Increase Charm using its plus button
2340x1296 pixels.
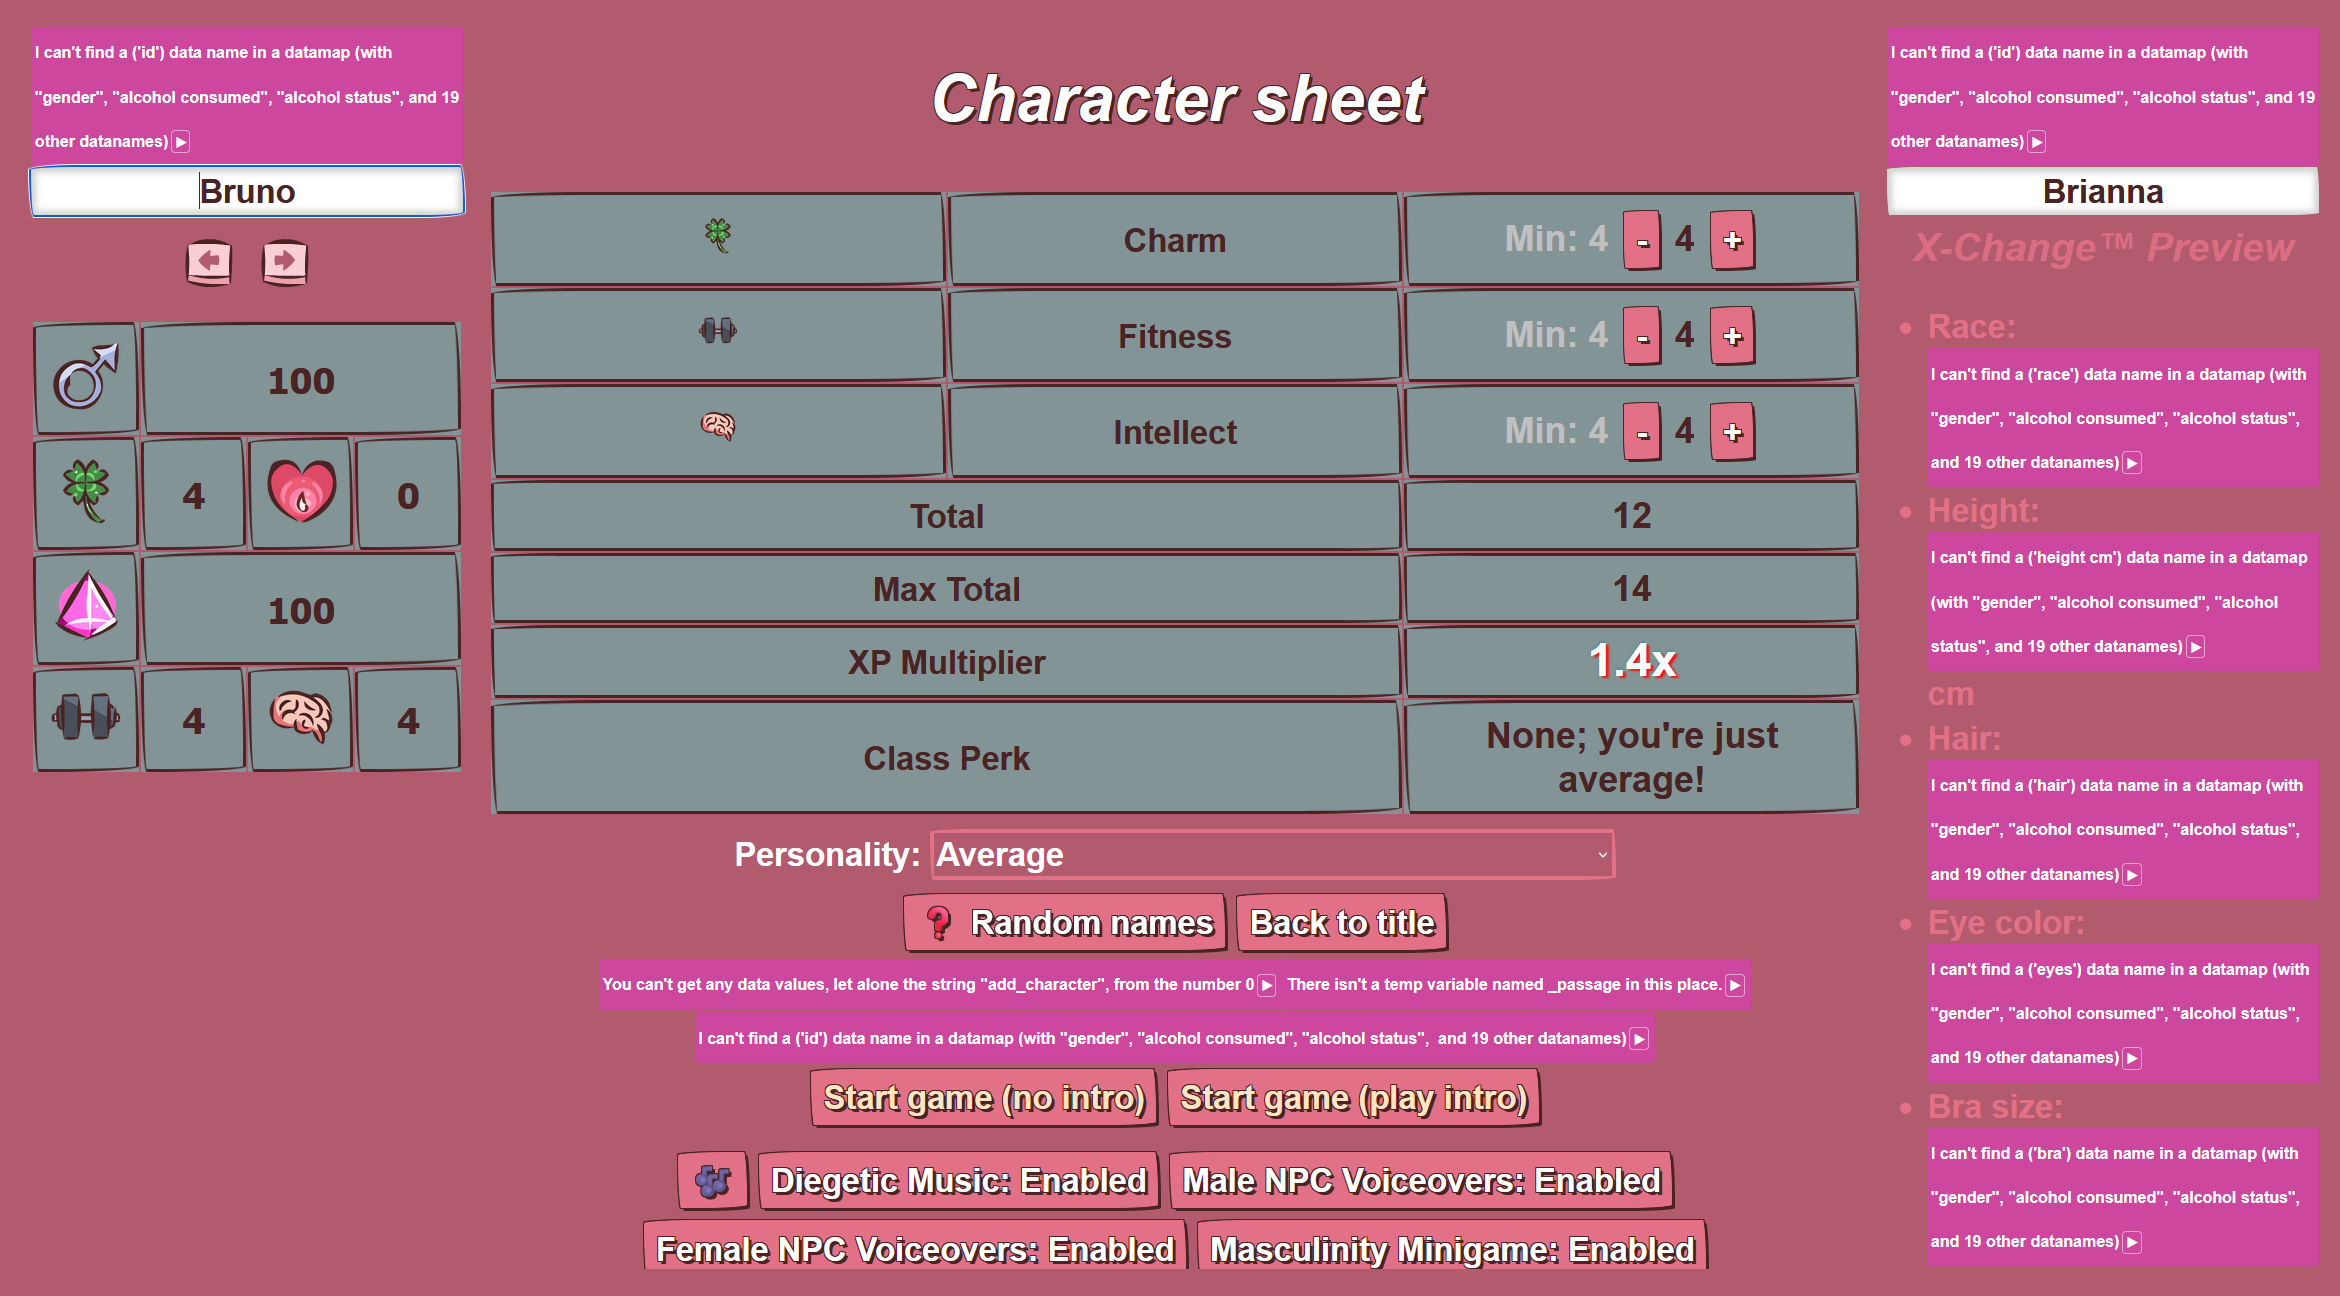click(x=1733, y=240)
